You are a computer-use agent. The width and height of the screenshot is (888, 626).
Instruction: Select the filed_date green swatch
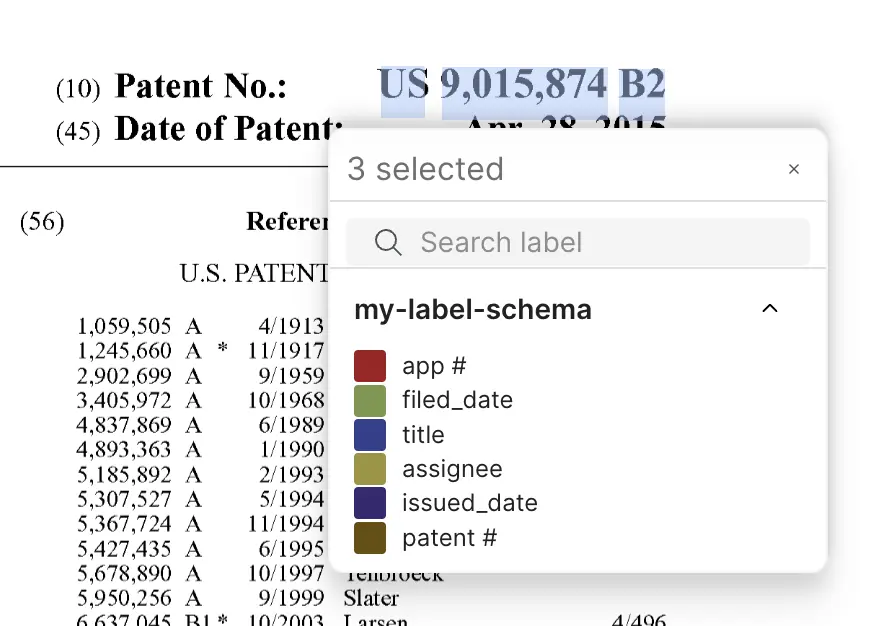pyautogui.click(x=370, y=400)
